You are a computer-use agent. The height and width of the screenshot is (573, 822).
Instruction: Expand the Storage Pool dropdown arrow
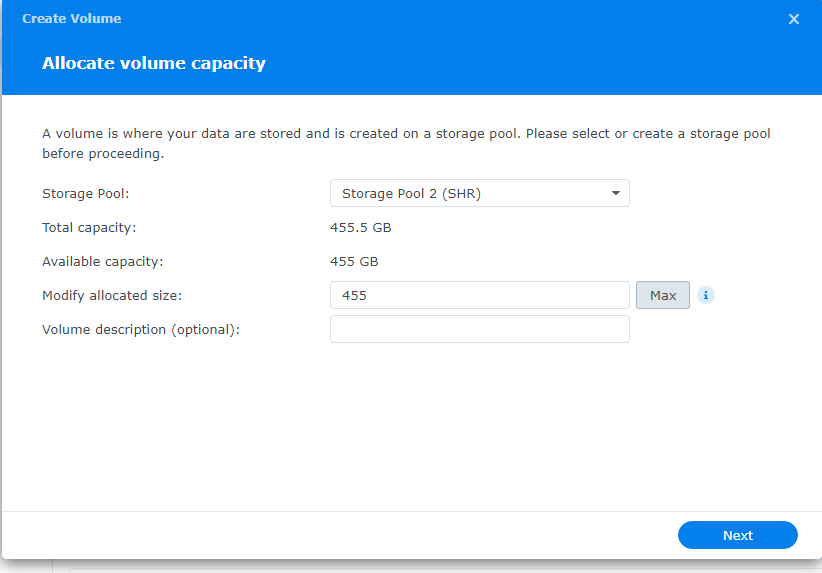pos(615,193)
